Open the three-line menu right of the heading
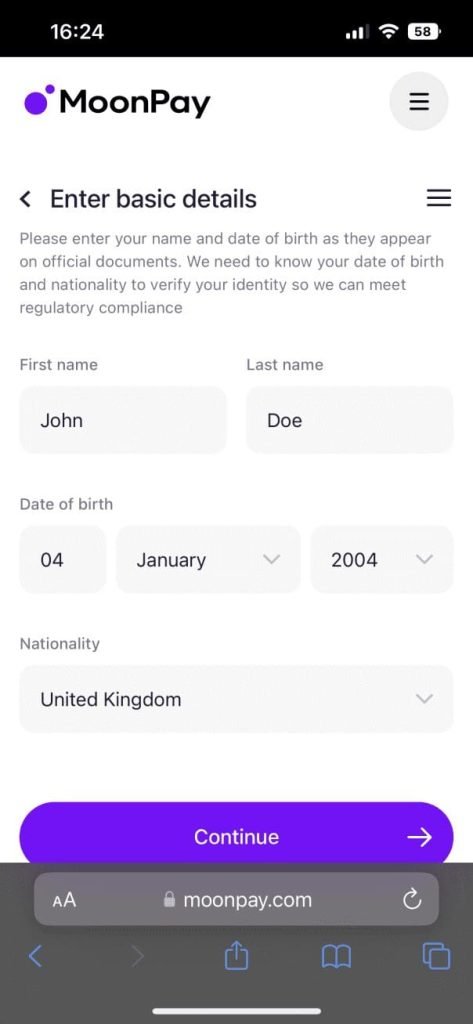The image size is (473, 1024). (x=438, y=198)
